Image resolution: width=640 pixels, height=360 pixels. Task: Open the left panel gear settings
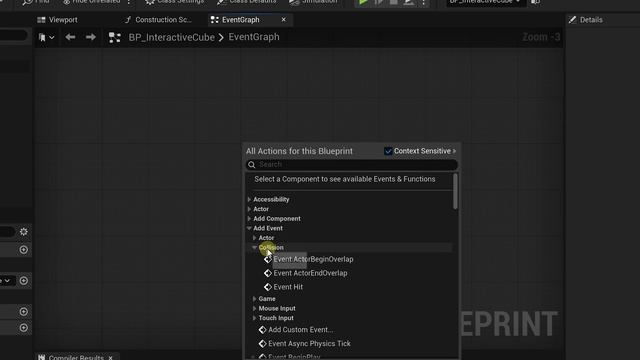24,232
